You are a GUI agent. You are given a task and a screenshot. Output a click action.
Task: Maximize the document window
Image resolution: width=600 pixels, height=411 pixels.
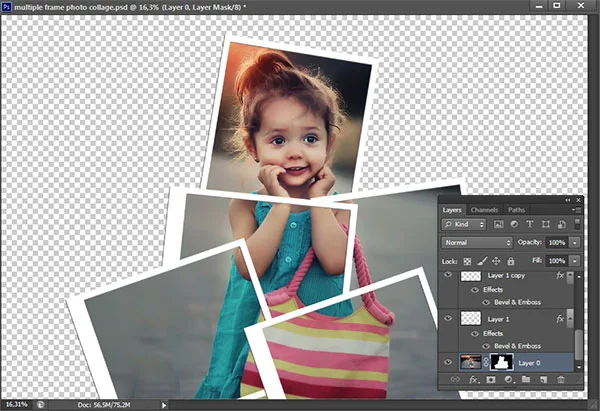click(x=557, y=5)
